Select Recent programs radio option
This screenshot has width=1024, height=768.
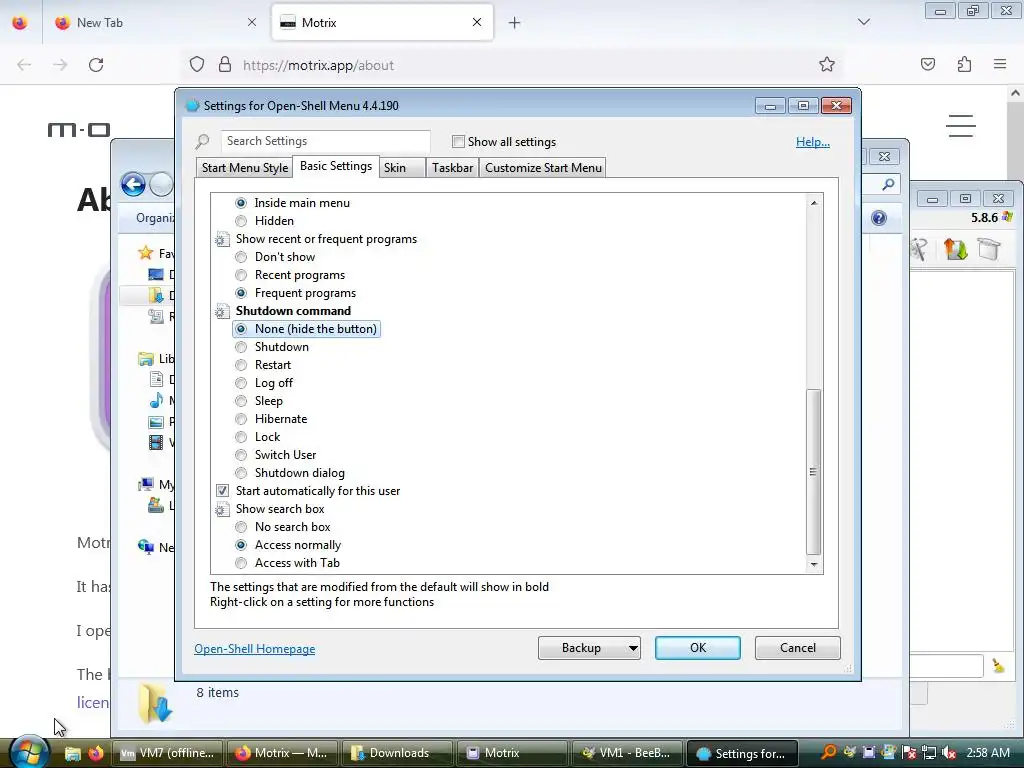tap(241, 276)
